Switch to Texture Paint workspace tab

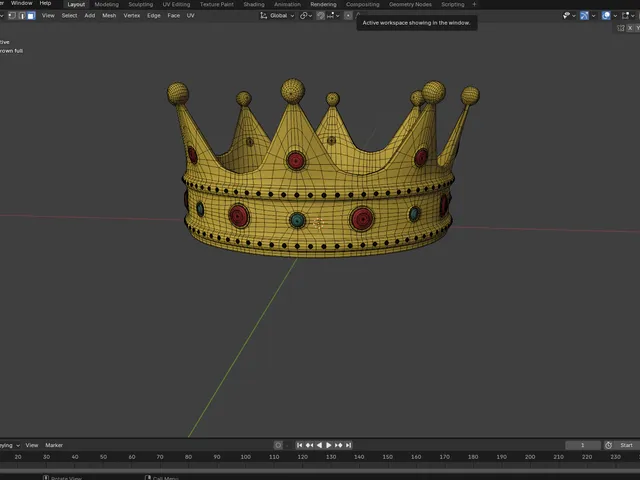tap(217, 4)
